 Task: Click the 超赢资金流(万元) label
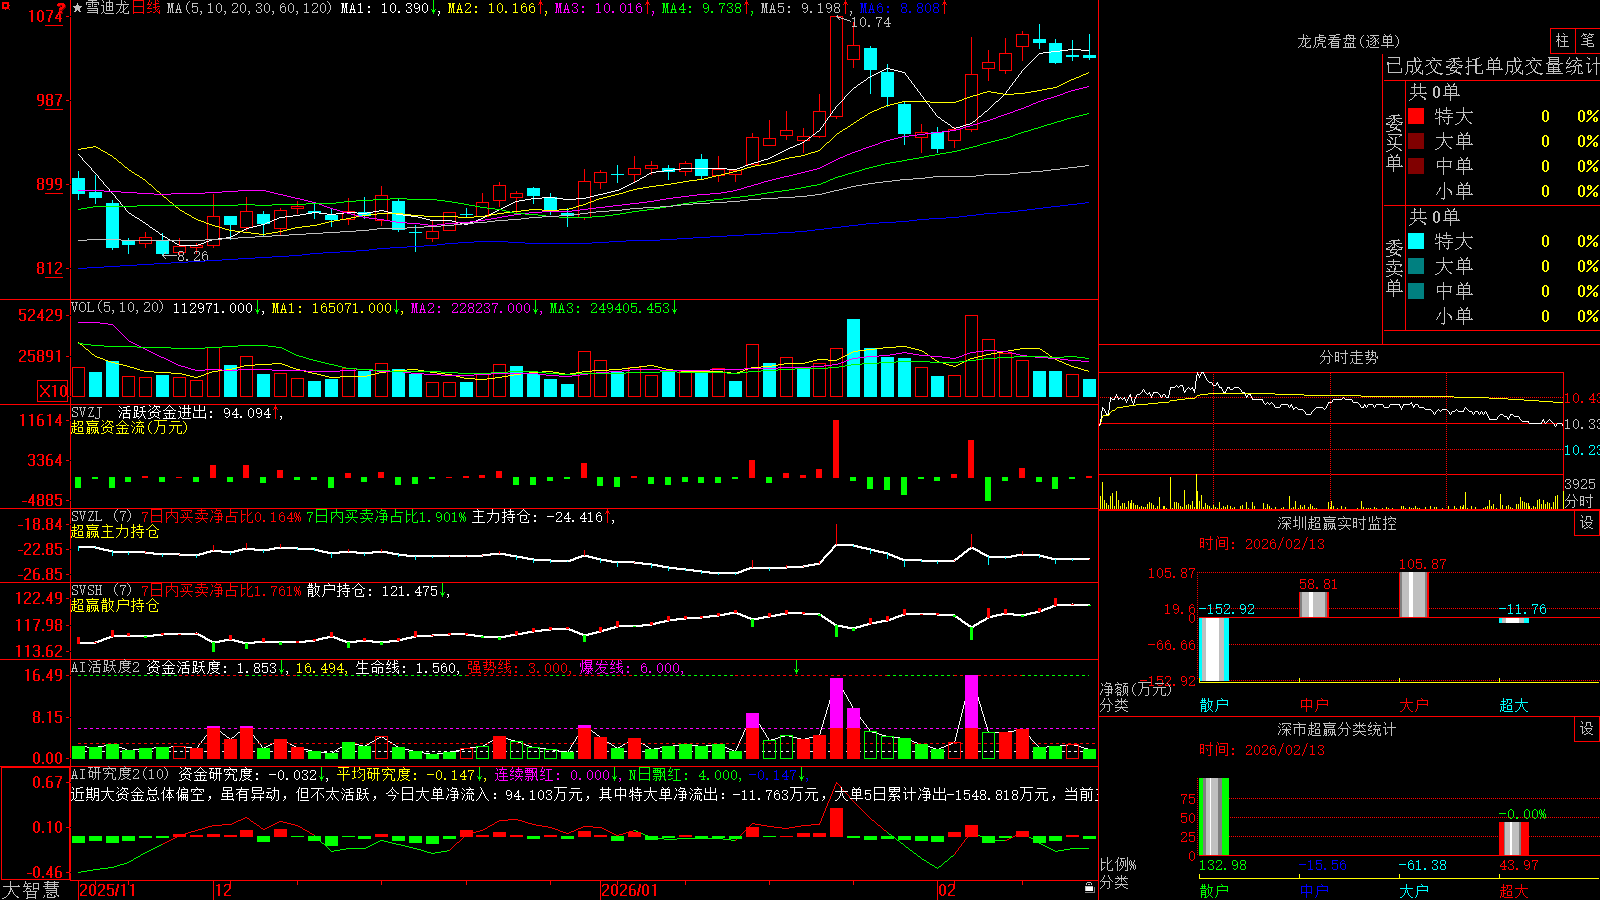(129, 427)
